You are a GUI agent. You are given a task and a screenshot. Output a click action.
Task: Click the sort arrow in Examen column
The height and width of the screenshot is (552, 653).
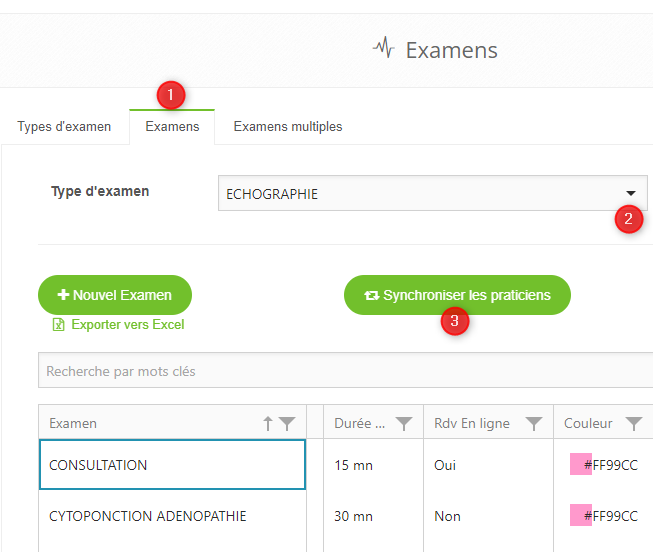tap(268, 424)
